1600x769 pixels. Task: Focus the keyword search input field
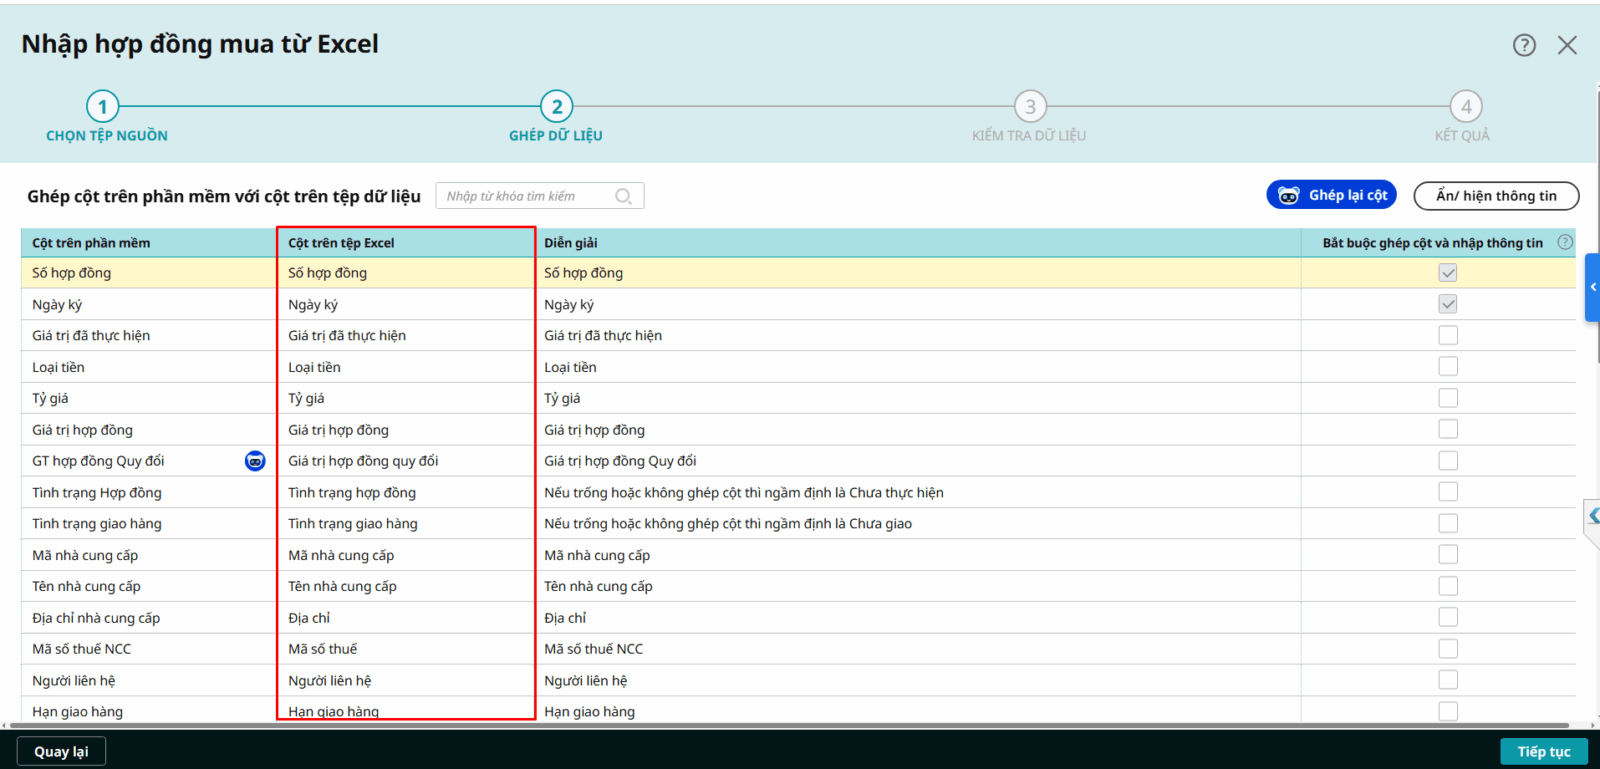pos(527,196)
